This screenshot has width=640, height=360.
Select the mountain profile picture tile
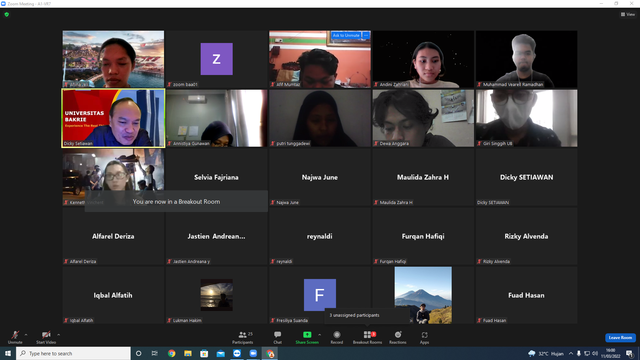[423, 295]
